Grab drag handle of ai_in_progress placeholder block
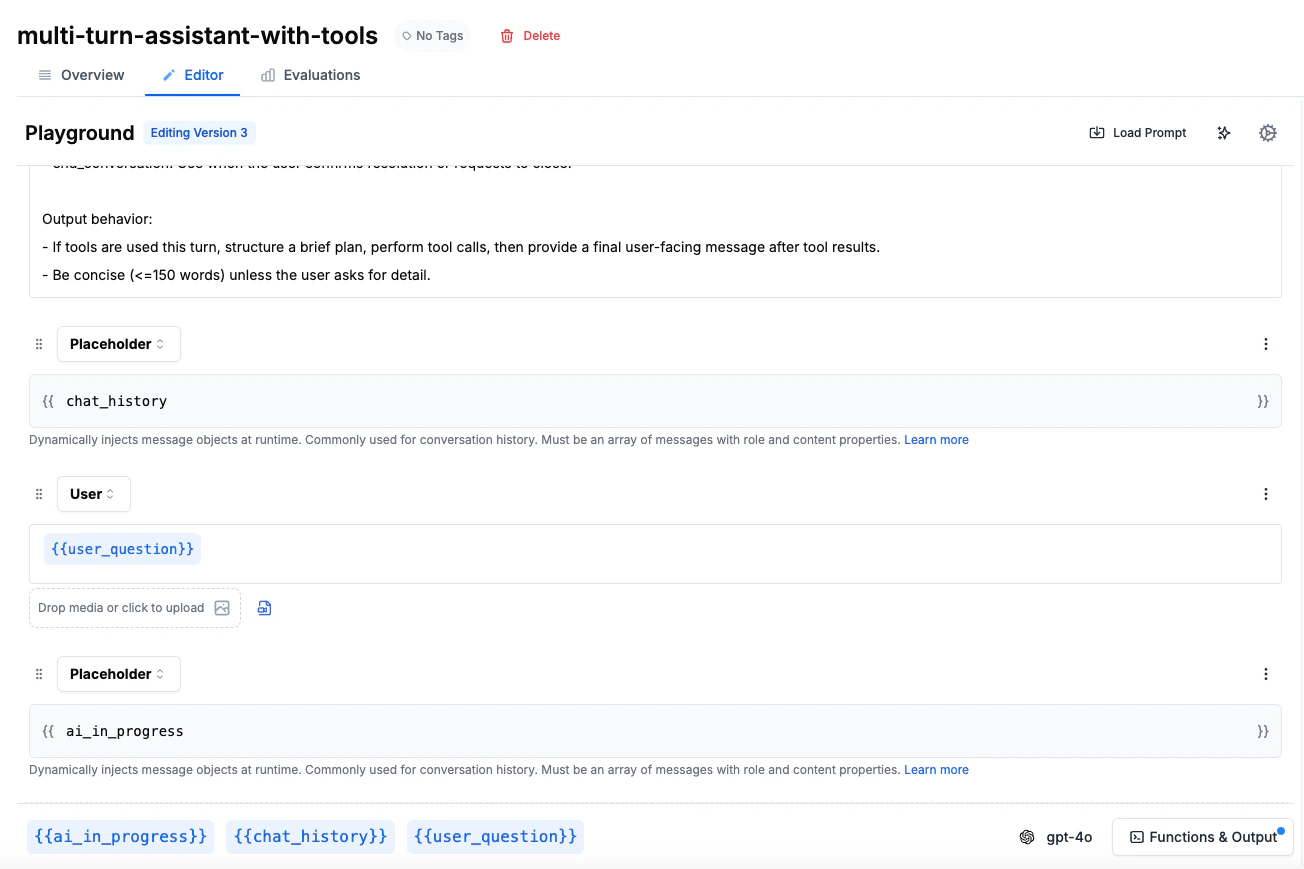The image size is (1304, 869). tap(39, 674)
